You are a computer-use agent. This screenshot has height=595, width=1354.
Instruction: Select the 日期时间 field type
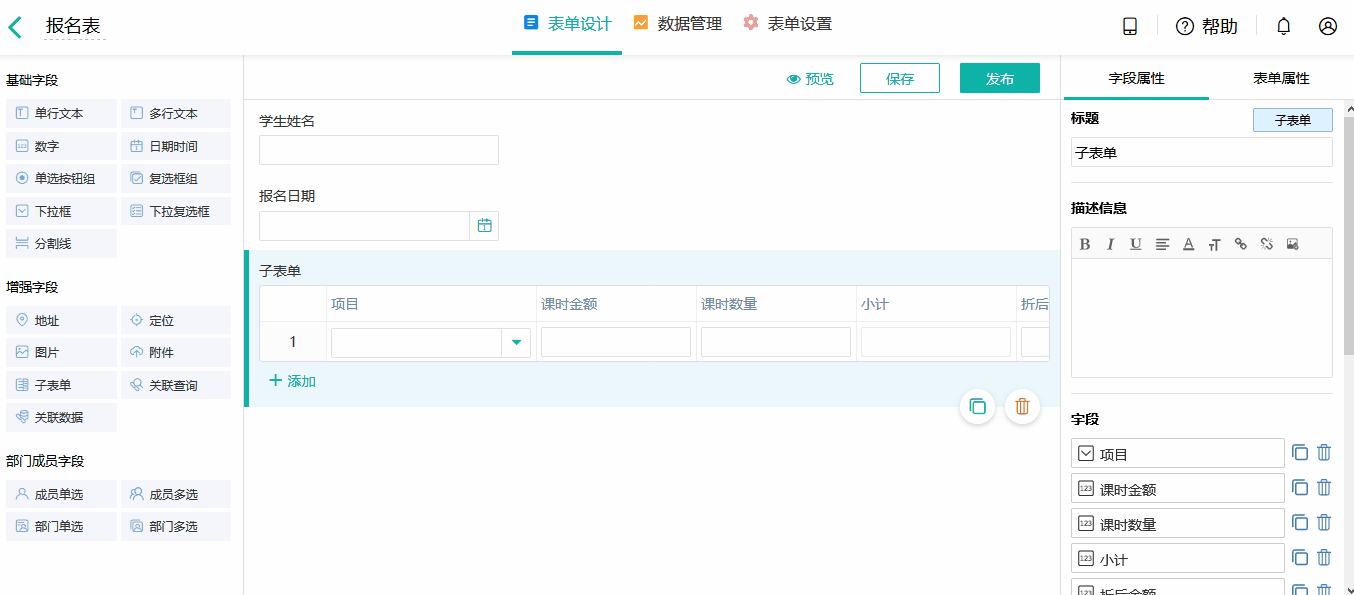176,145
